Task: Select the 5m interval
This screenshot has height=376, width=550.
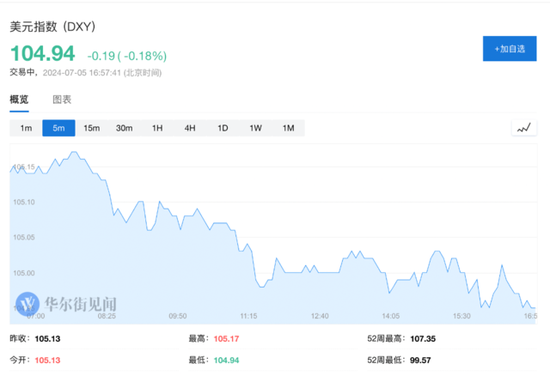Action: coord(59,128)
